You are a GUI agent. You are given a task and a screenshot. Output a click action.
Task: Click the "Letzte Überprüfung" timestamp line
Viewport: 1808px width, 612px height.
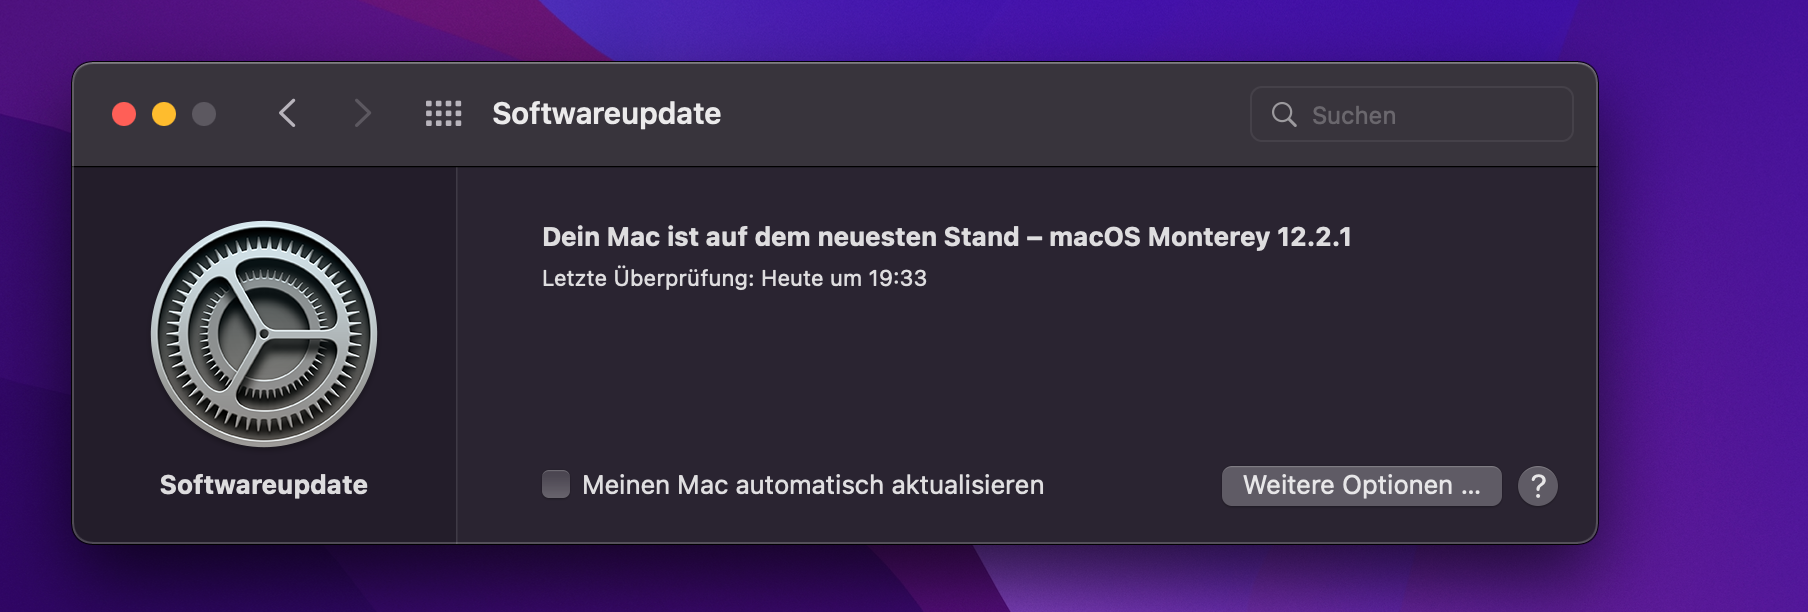coord(734,278)
